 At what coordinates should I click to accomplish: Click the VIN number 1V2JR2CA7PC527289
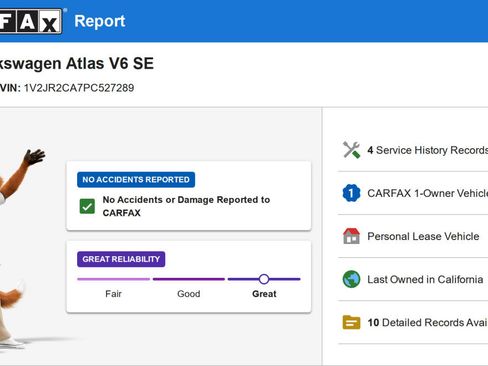[x=79, y=88]
